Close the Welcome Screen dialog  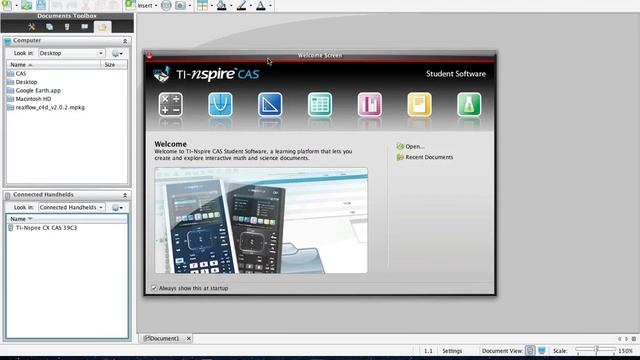click(149, 56)
